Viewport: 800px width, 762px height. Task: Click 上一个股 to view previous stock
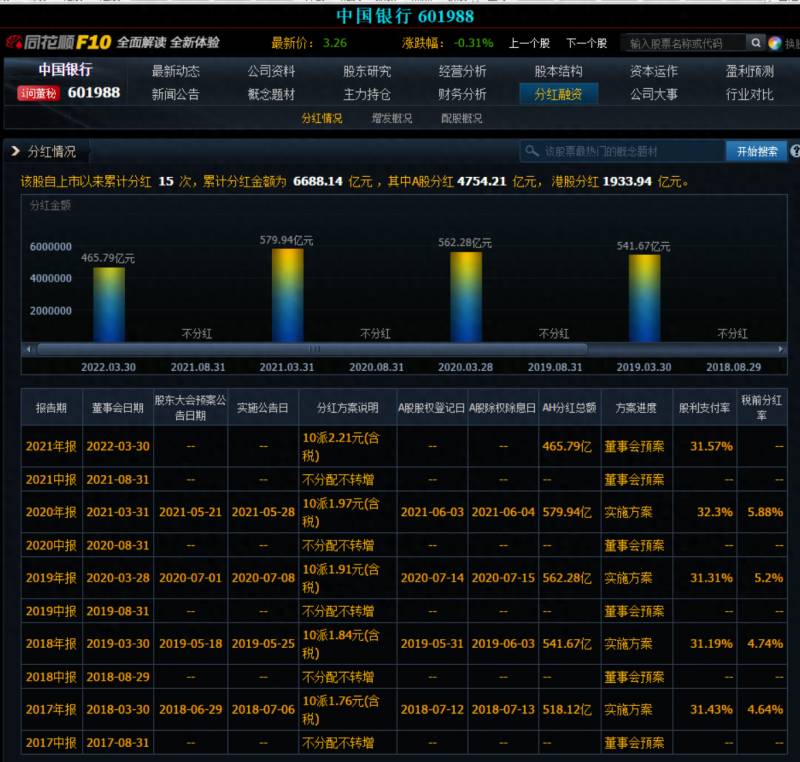pyautogui.click(x=529, y=43)
